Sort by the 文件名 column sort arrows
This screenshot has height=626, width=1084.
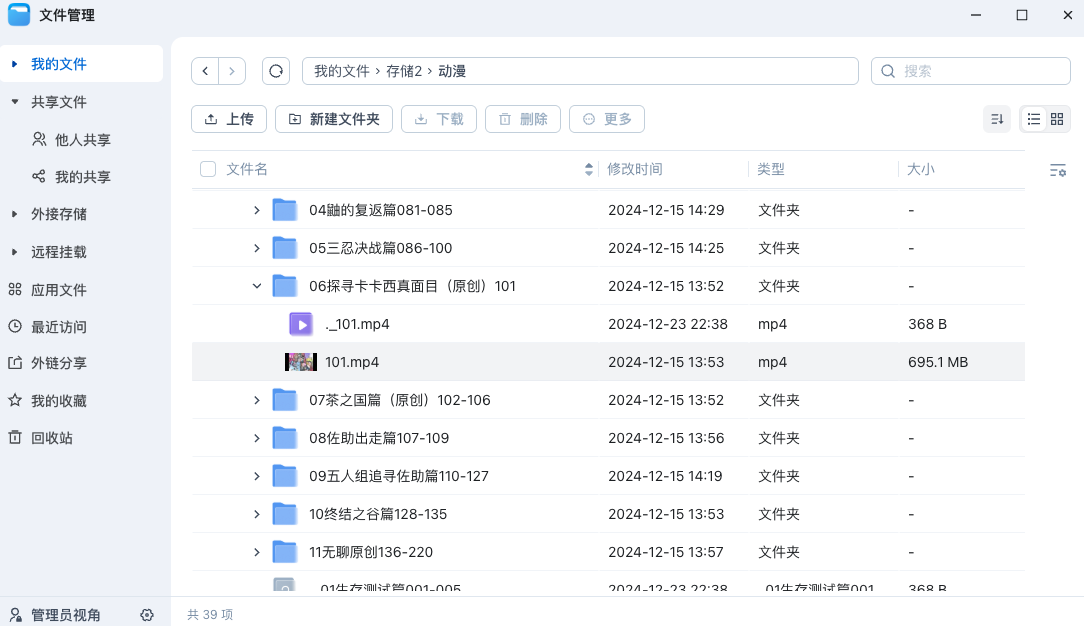point(589,170)
